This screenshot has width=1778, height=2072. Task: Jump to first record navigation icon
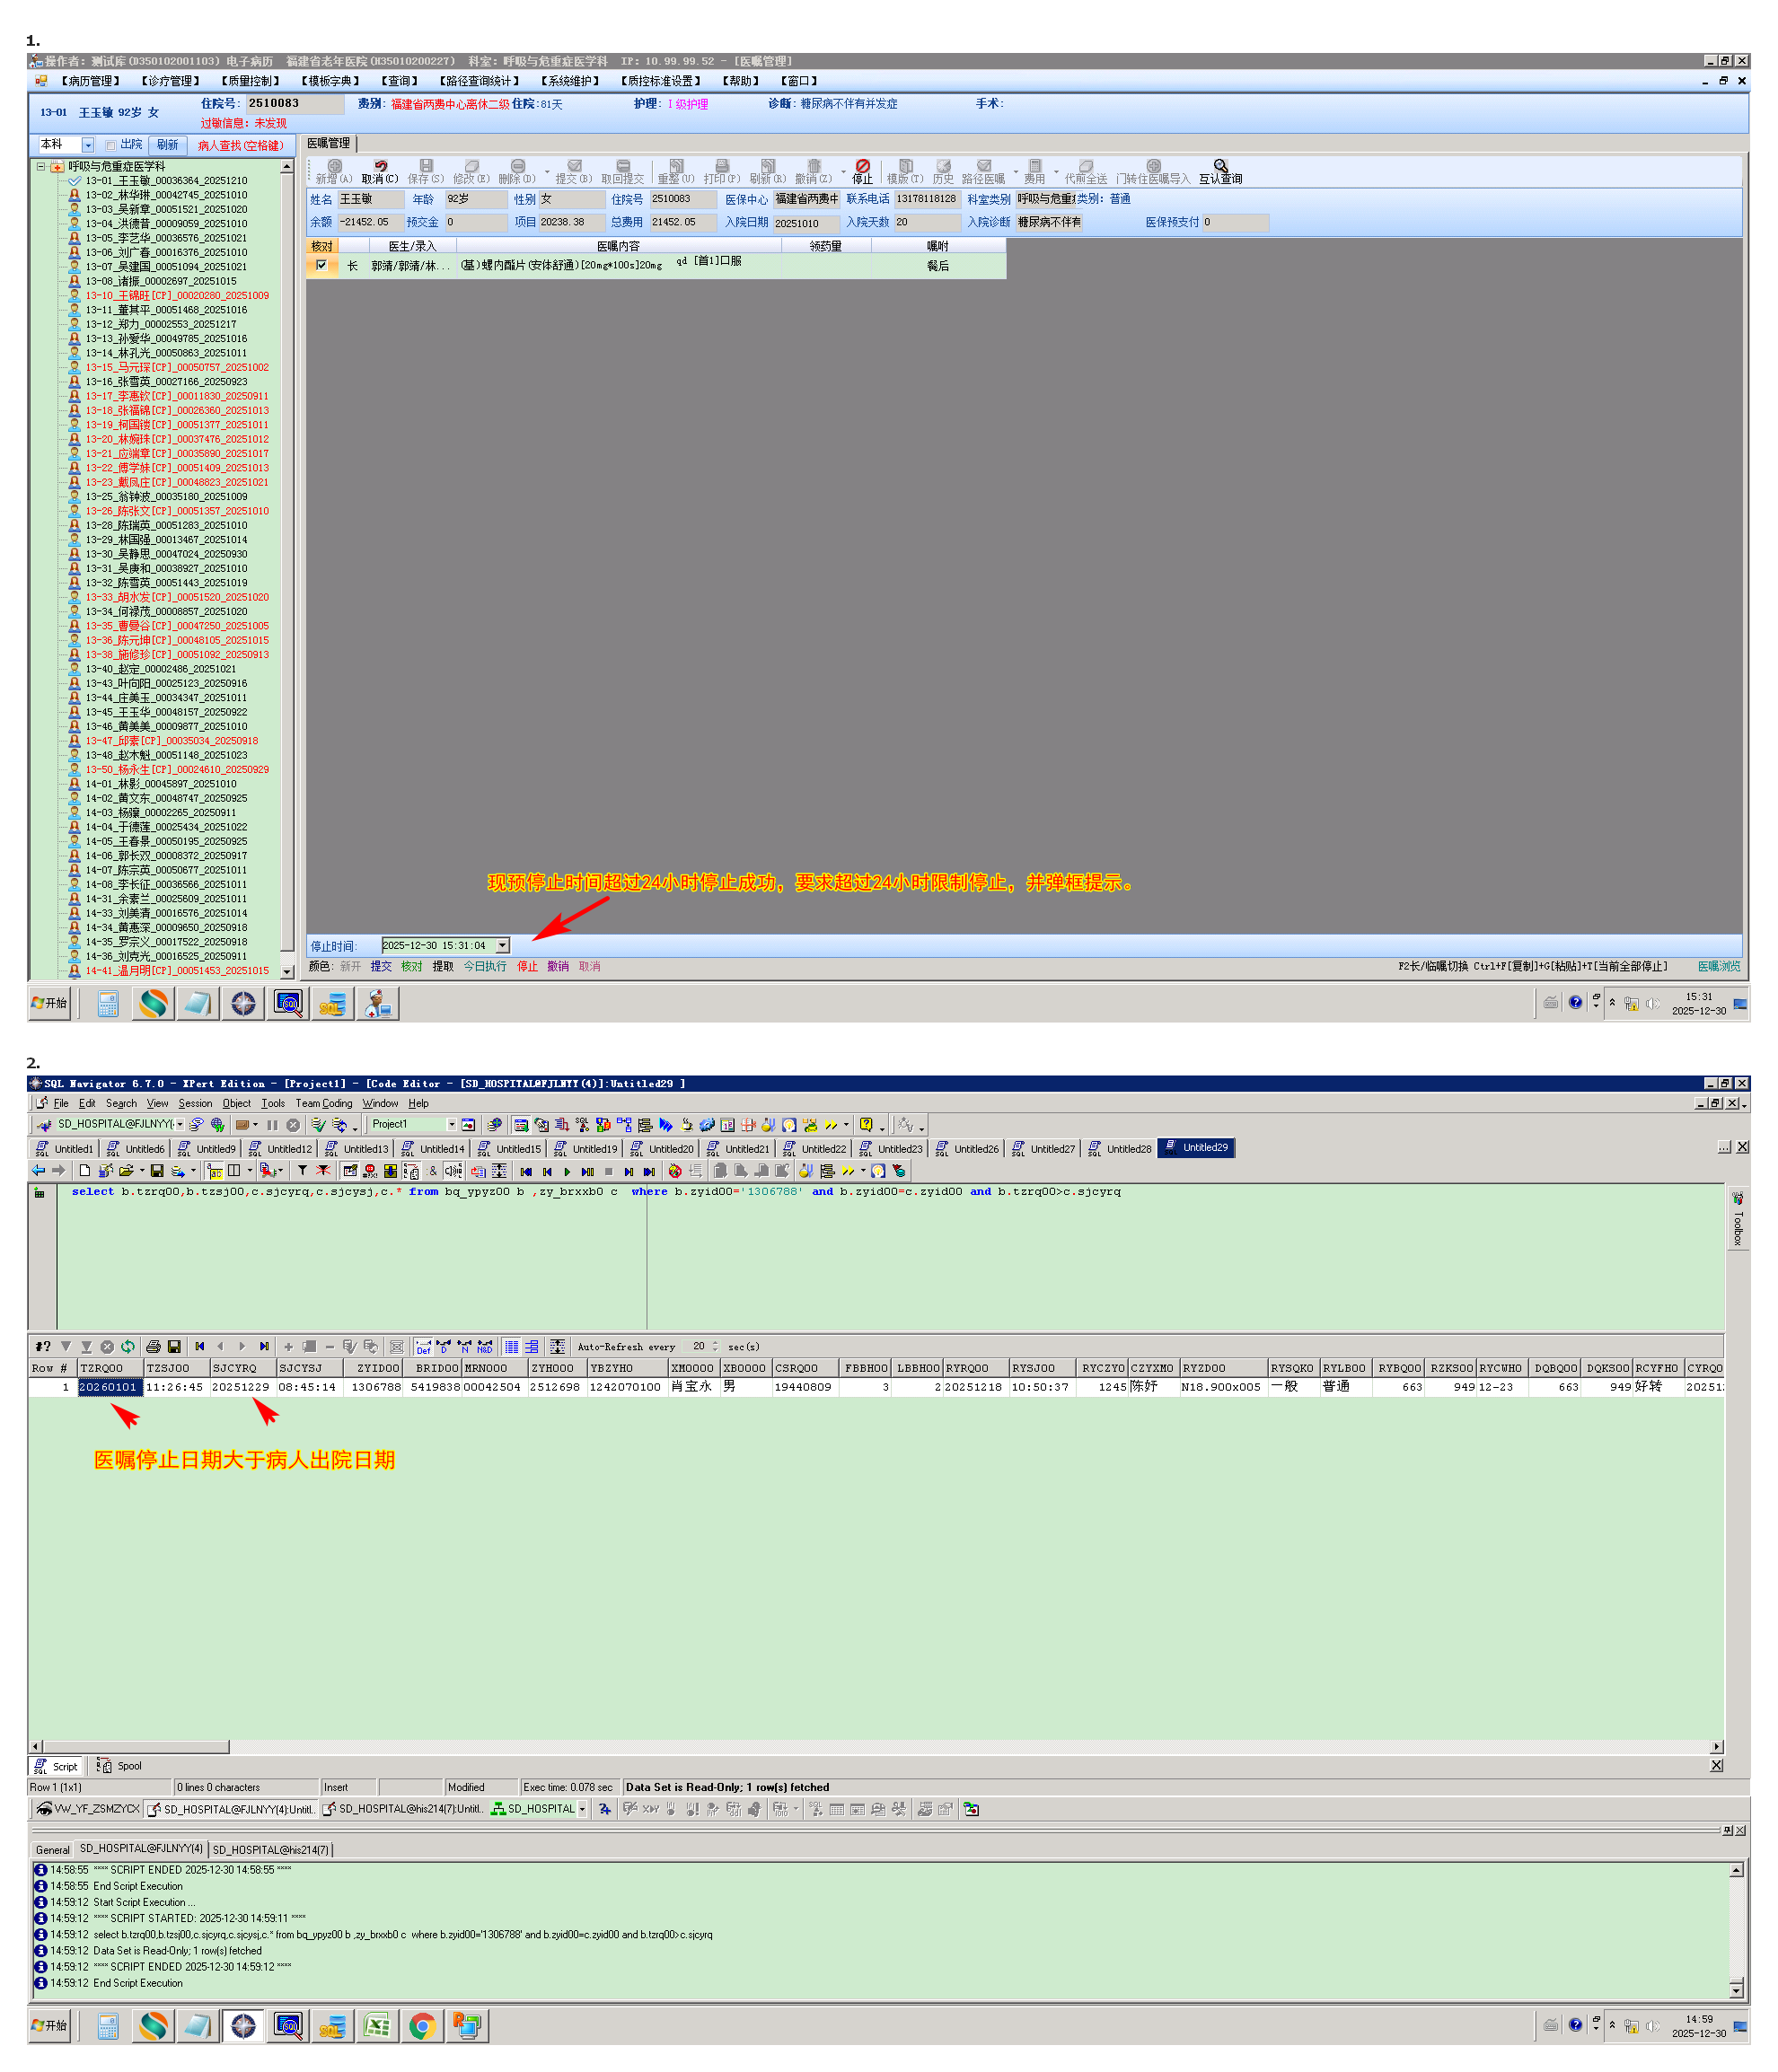tap(200, 1347)
